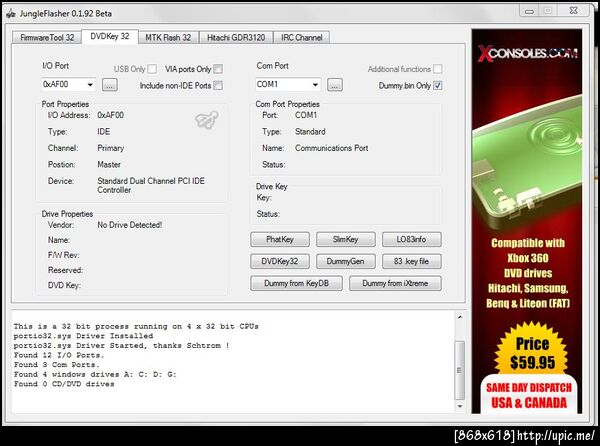The height and width of the screenshot is (446, 600).
Task: Click log line 'Found 0 CD/DVD drives'
Action: (64, 384)
